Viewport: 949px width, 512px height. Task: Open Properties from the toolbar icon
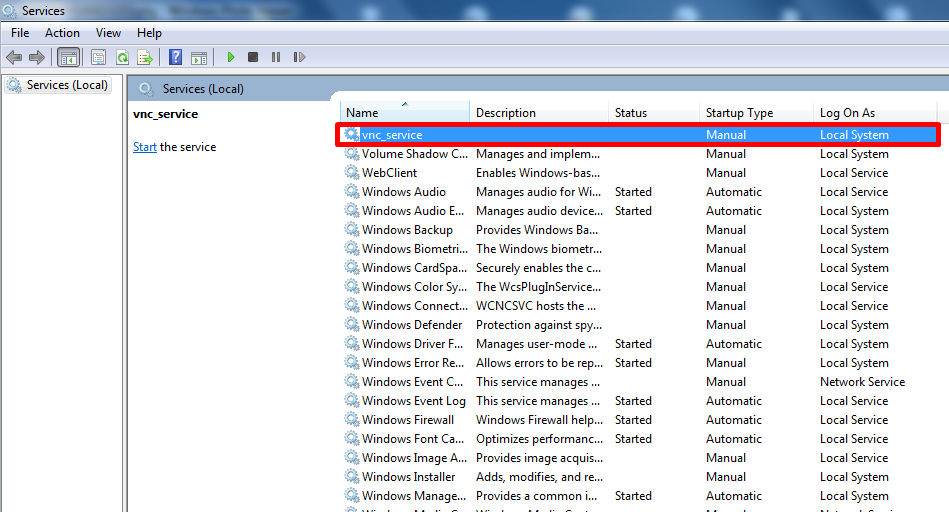pyautogui.click(x=99, y=58)
